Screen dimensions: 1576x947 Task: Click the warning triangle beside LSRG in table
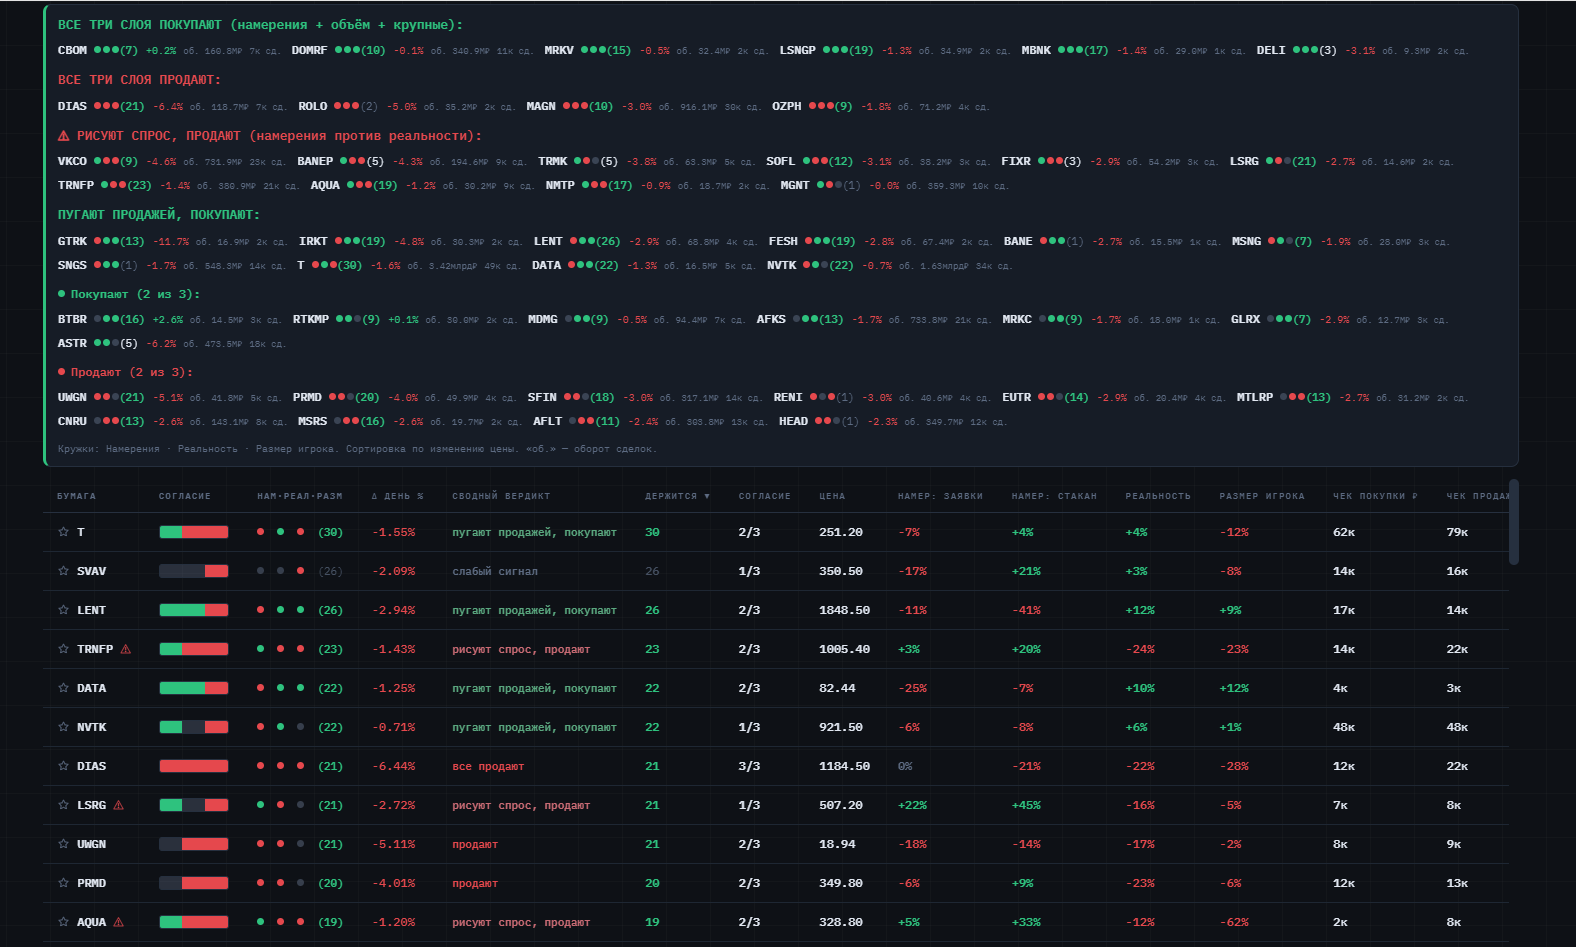119,805
